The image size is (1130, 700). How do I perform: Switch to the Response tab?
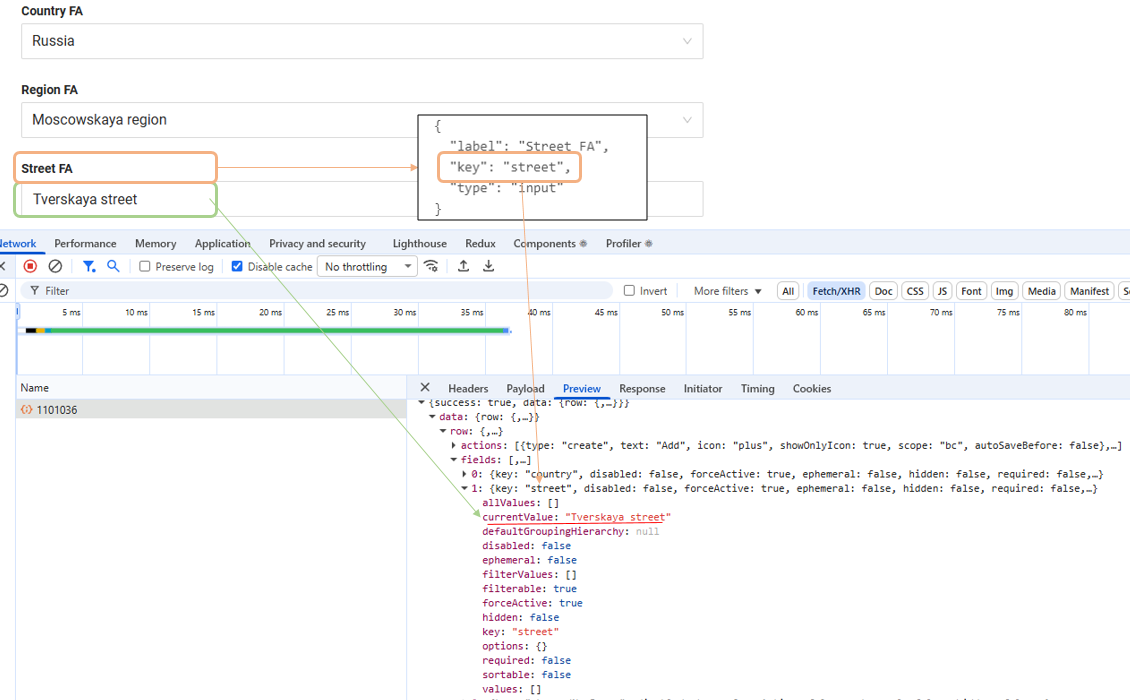(x=642, y=389)
